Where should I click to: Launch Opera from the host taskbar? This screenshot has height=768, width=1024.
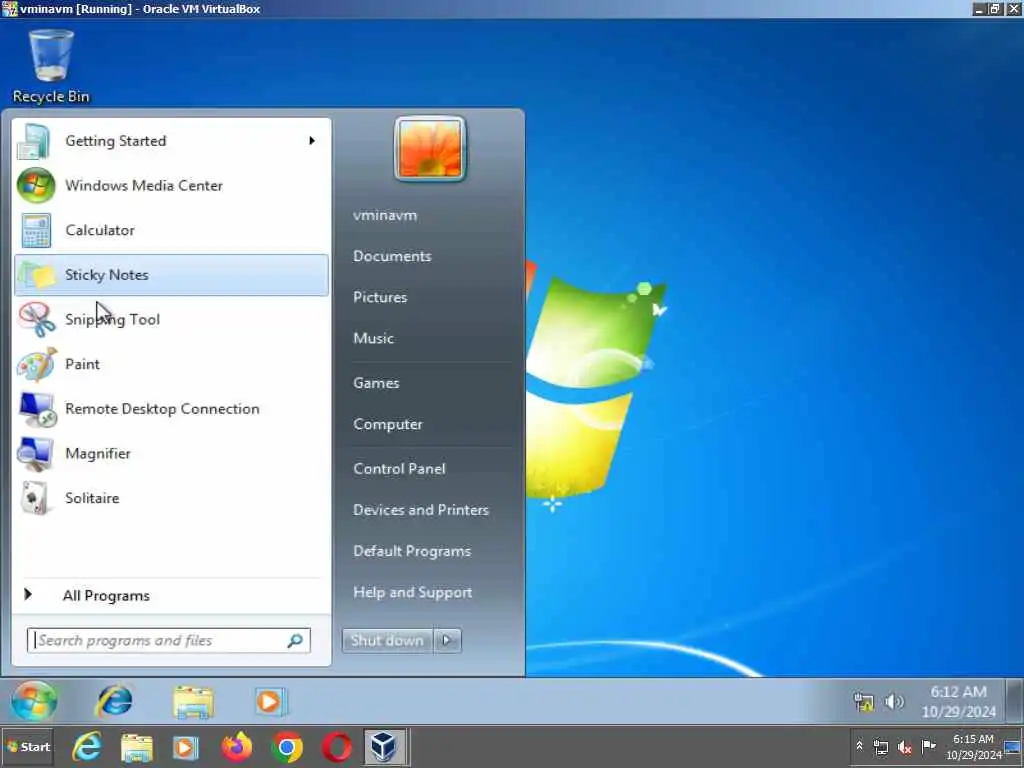pos(337,748)
